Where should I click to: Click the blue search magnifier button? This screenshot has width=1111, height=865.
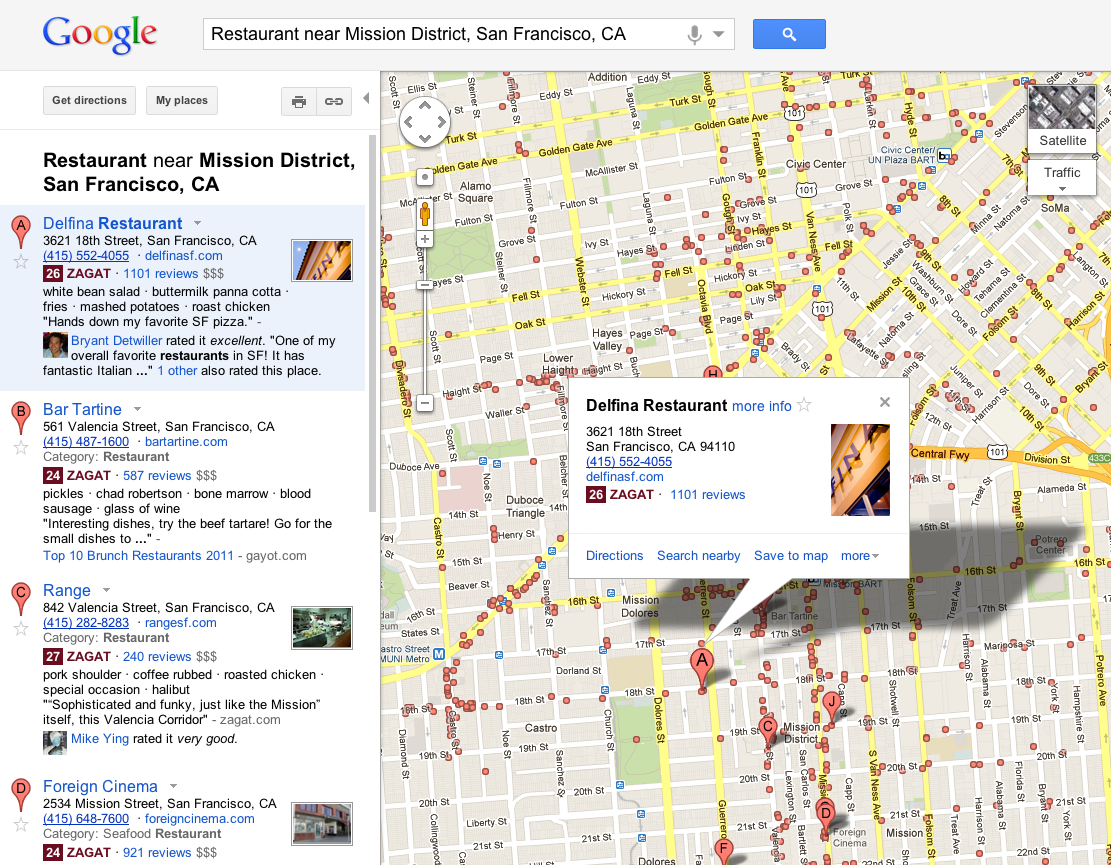pos(789,34)
